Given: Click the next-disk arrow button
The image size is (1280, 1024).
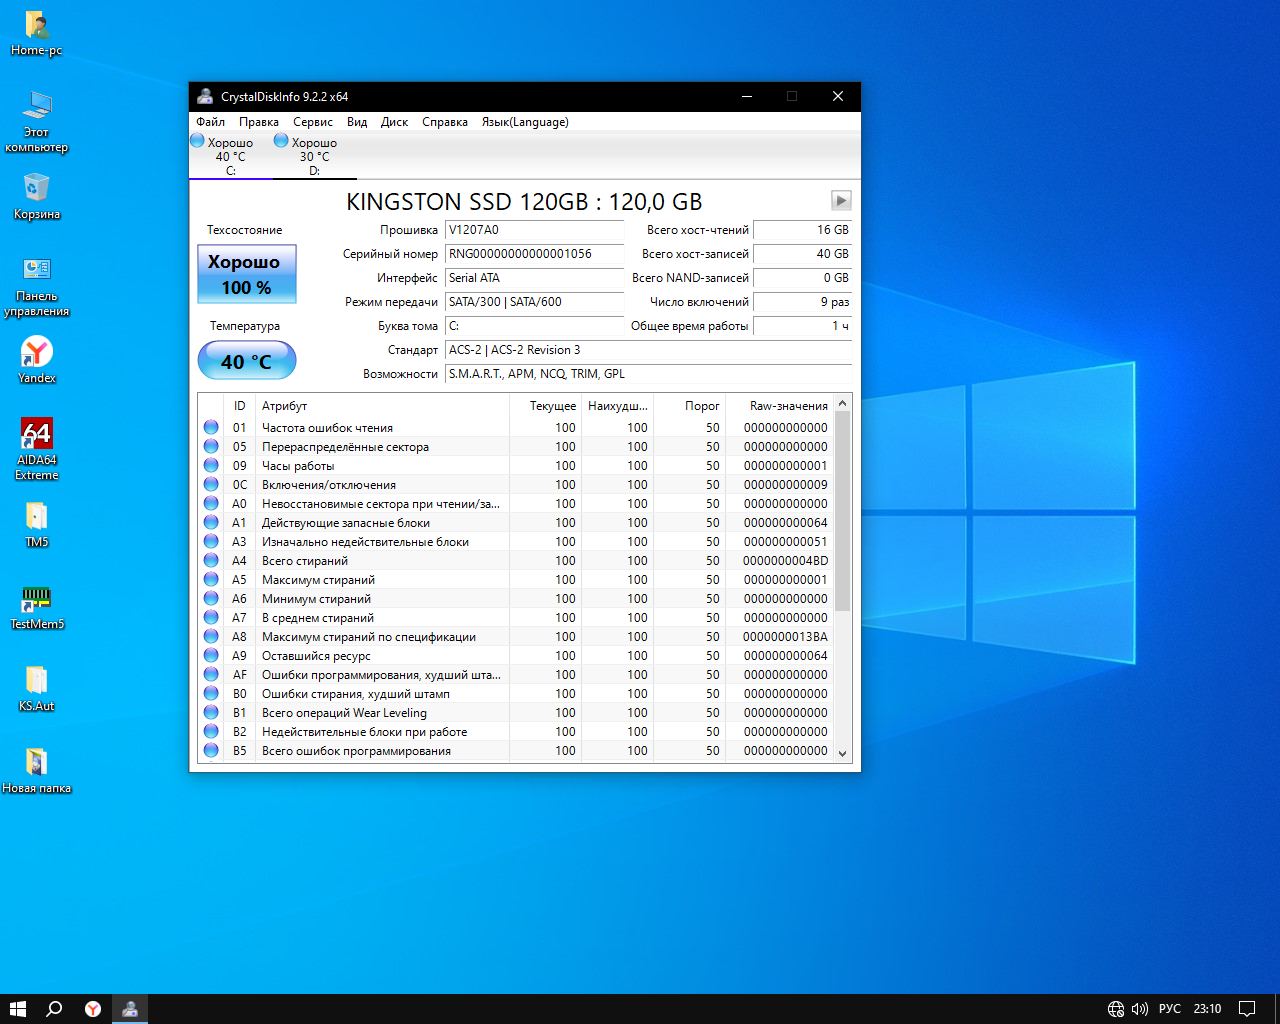Looking at the screenshot, I should click(x=840, y=199).
